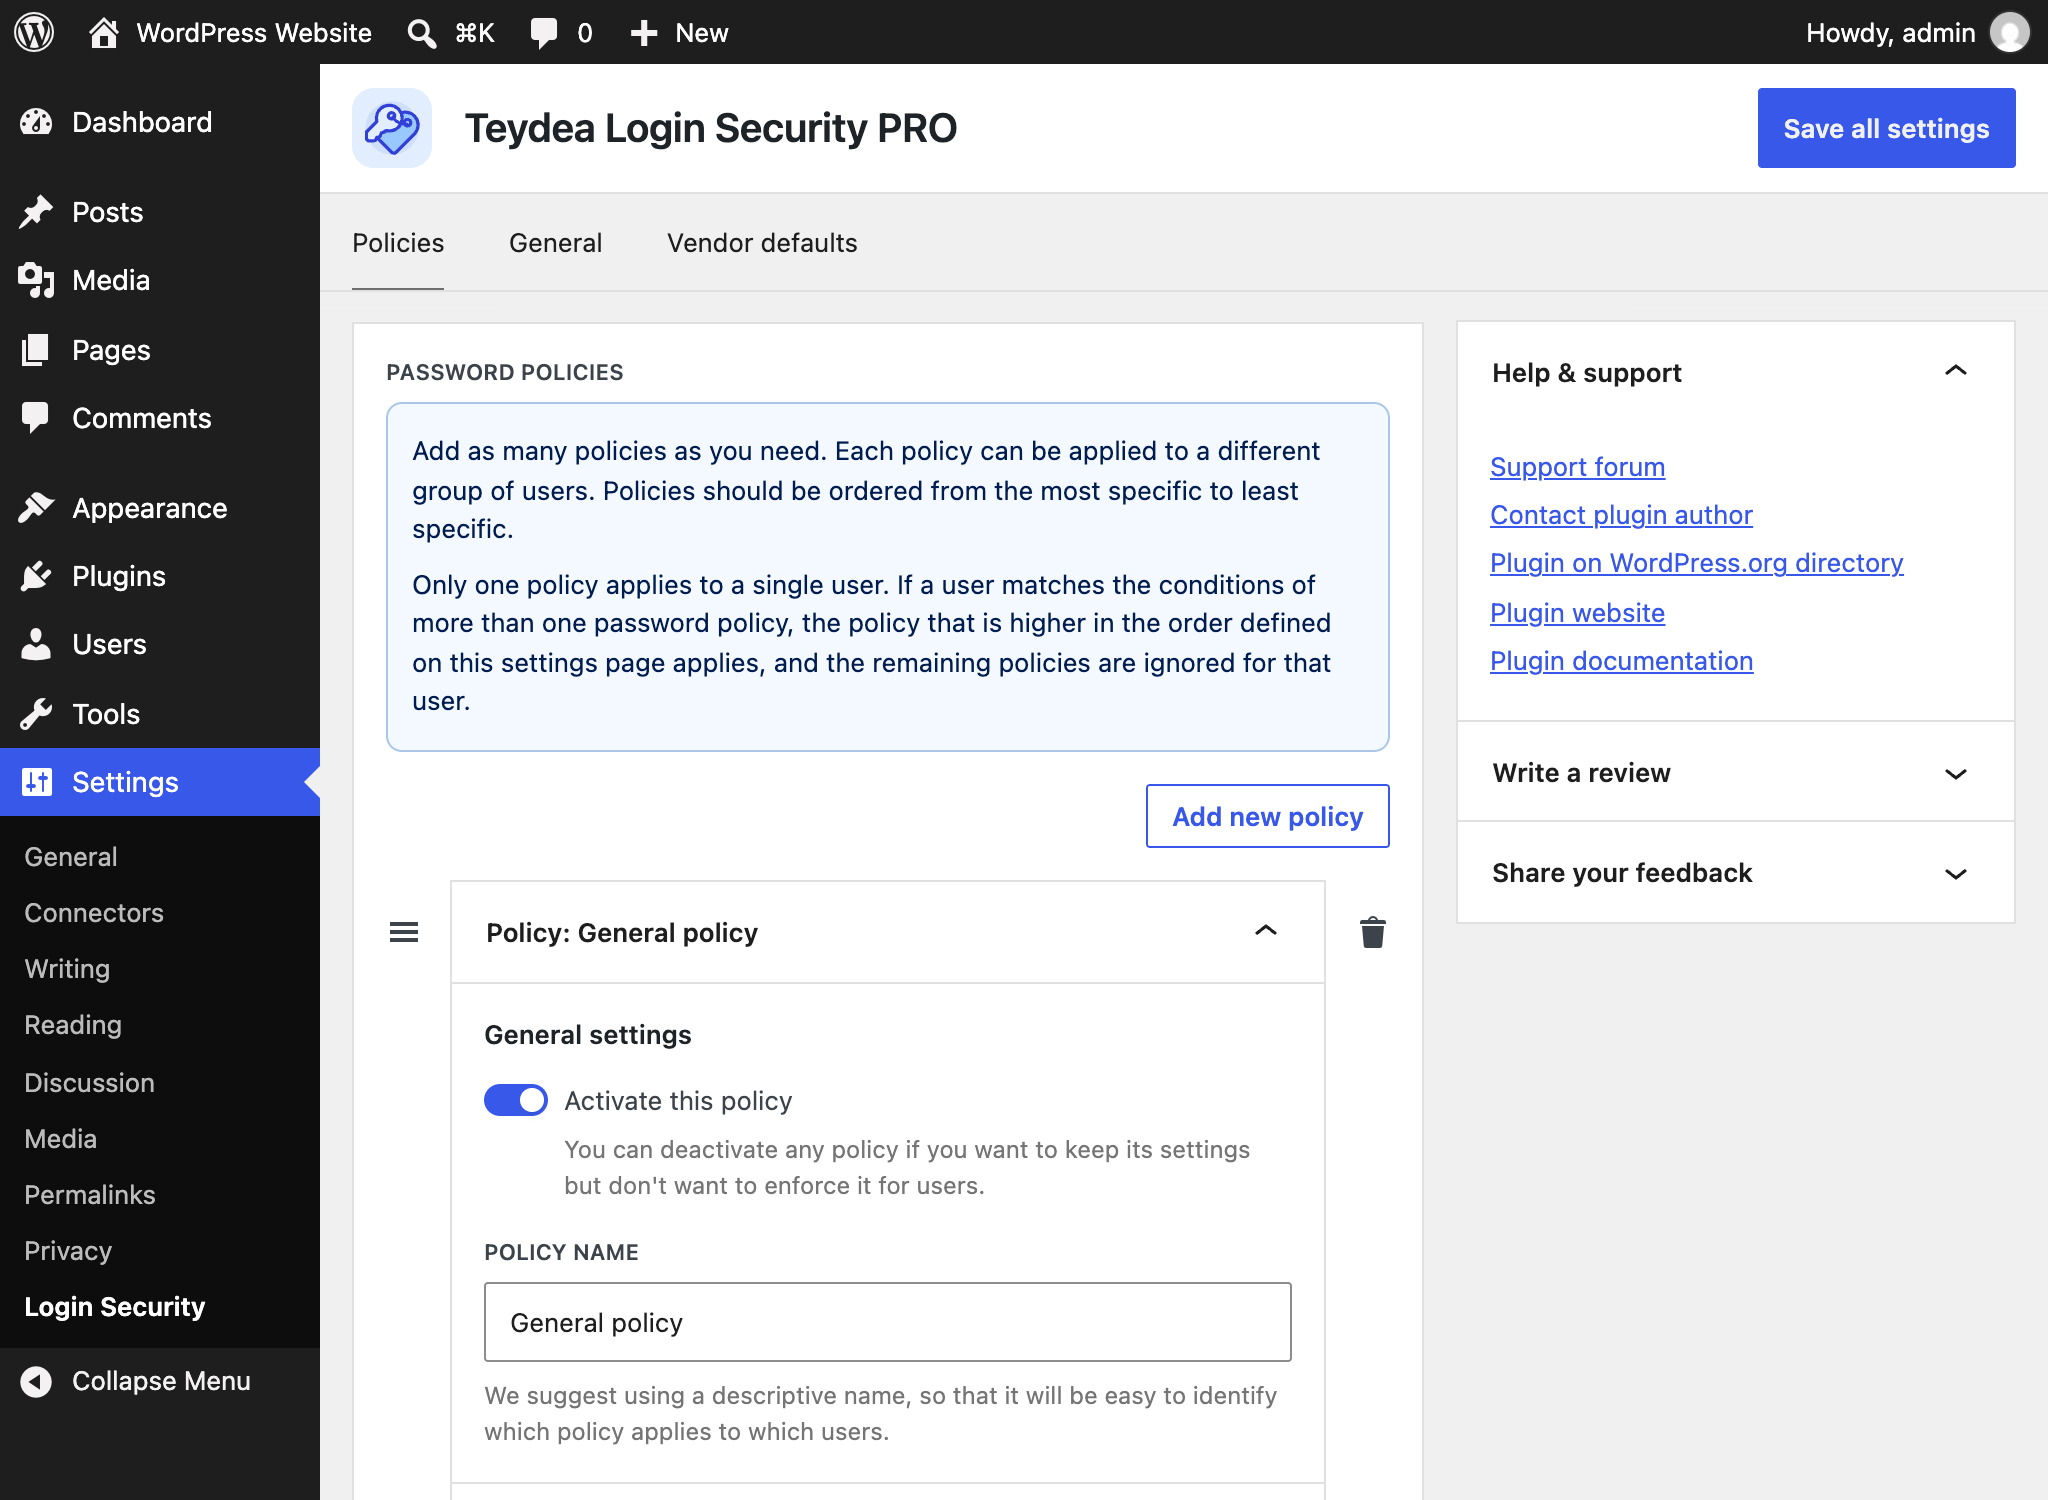Open the Support forum link

(x=1577, y=467)
